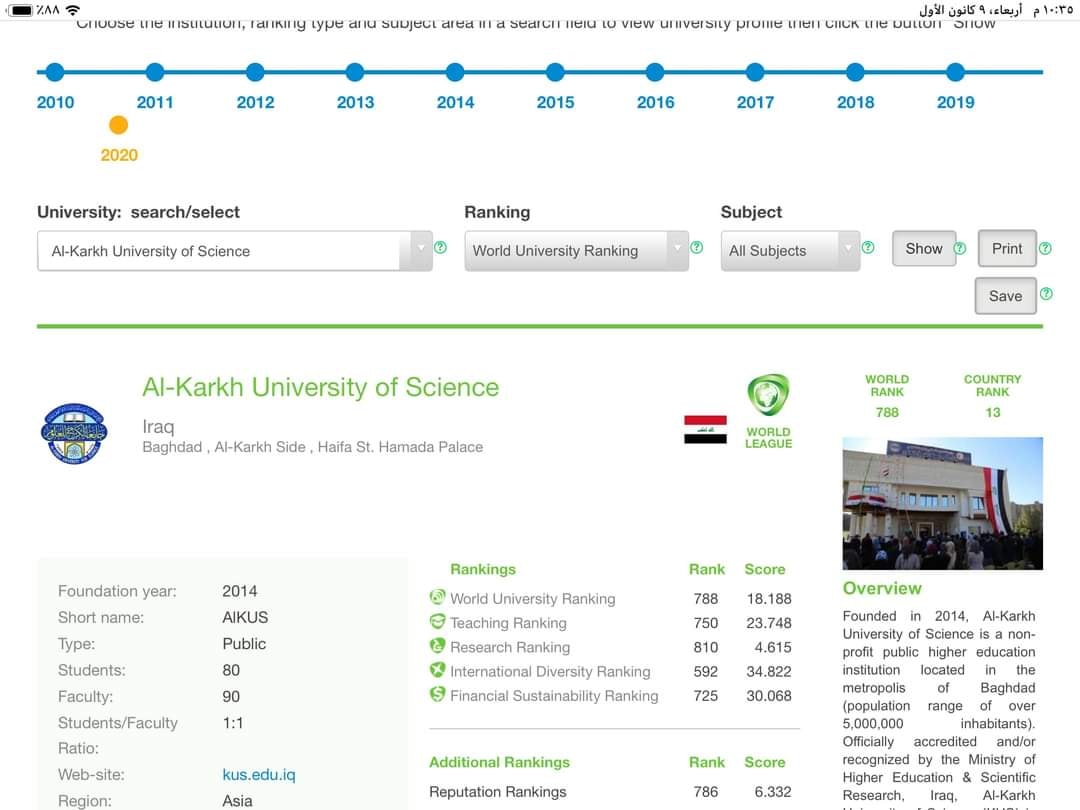Screen dimensions: 1080x810
Task: Open the World University Ranking dropdown
Action: 577,251
